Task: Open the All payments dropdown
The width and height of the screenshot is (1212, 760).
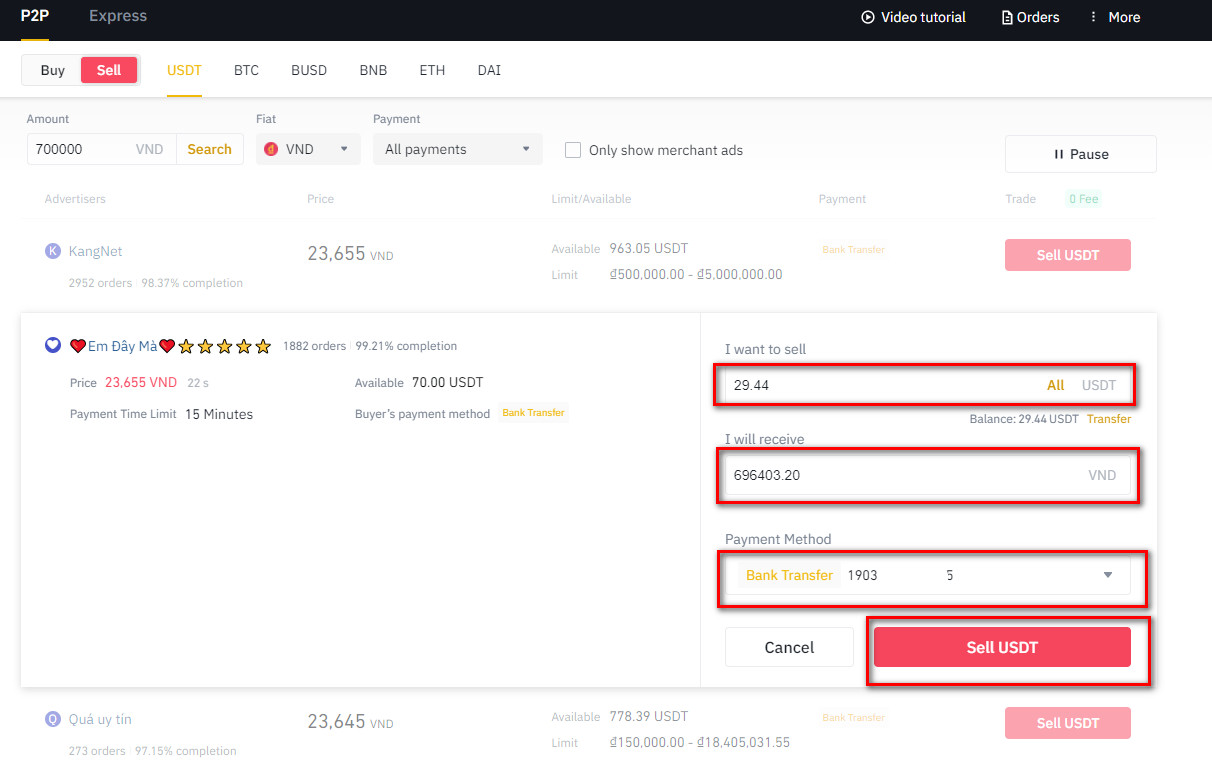Action: [x=457, y=149]
